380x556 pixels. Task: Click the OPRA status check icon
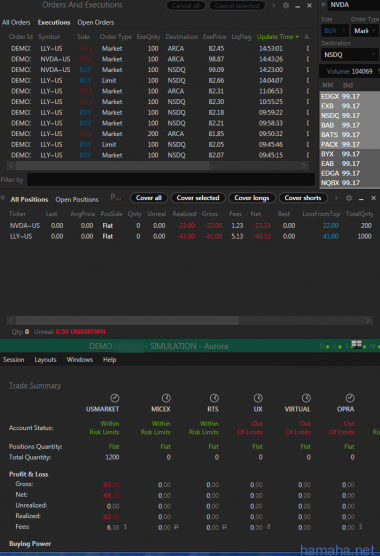click(x=350, y=398)
